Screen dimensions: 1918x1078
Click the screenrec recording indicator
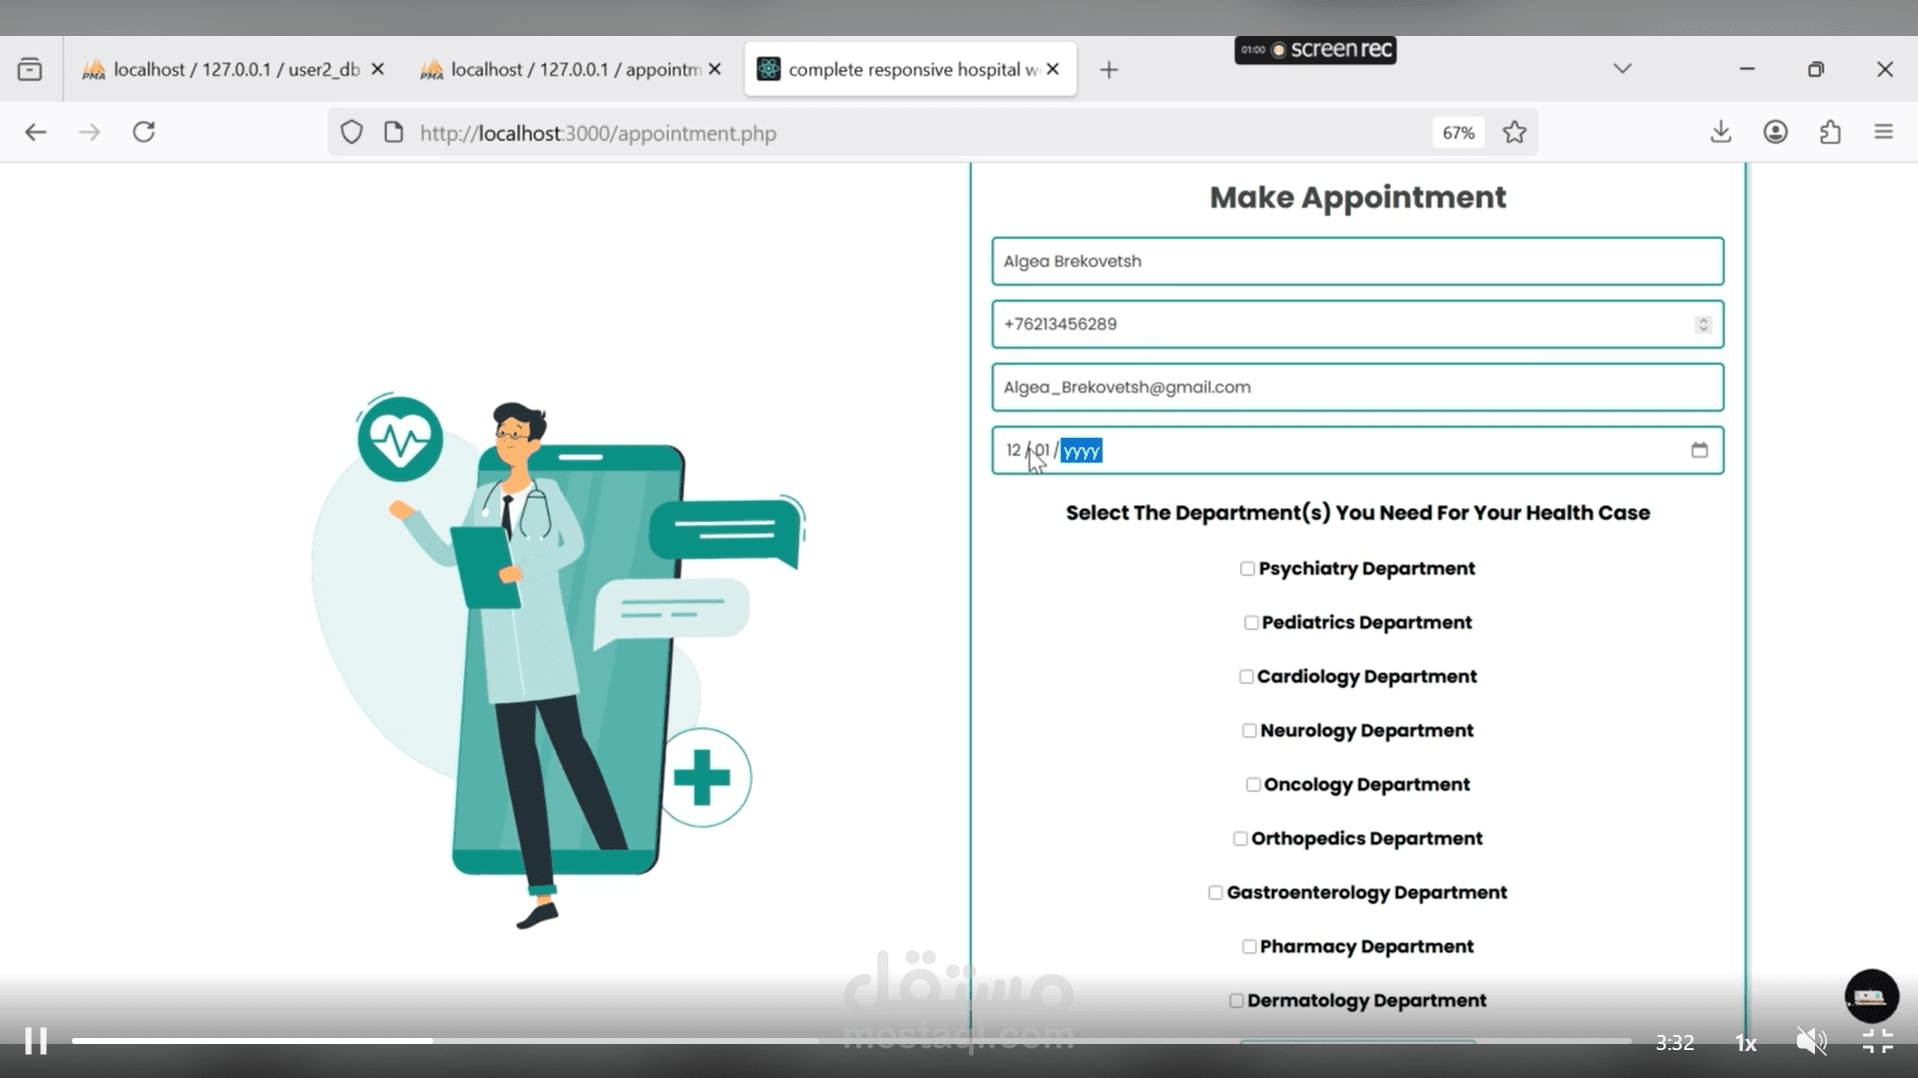(1315, 50)
